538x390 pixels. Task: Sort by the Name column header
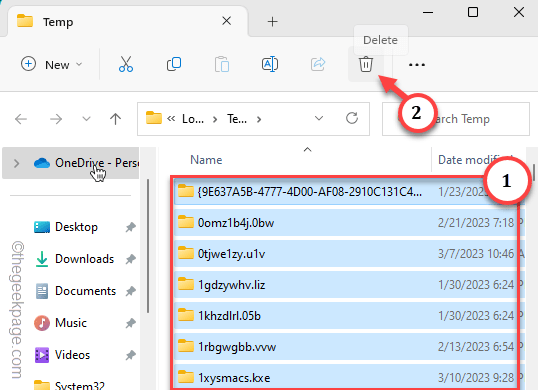tap(206, 160)
